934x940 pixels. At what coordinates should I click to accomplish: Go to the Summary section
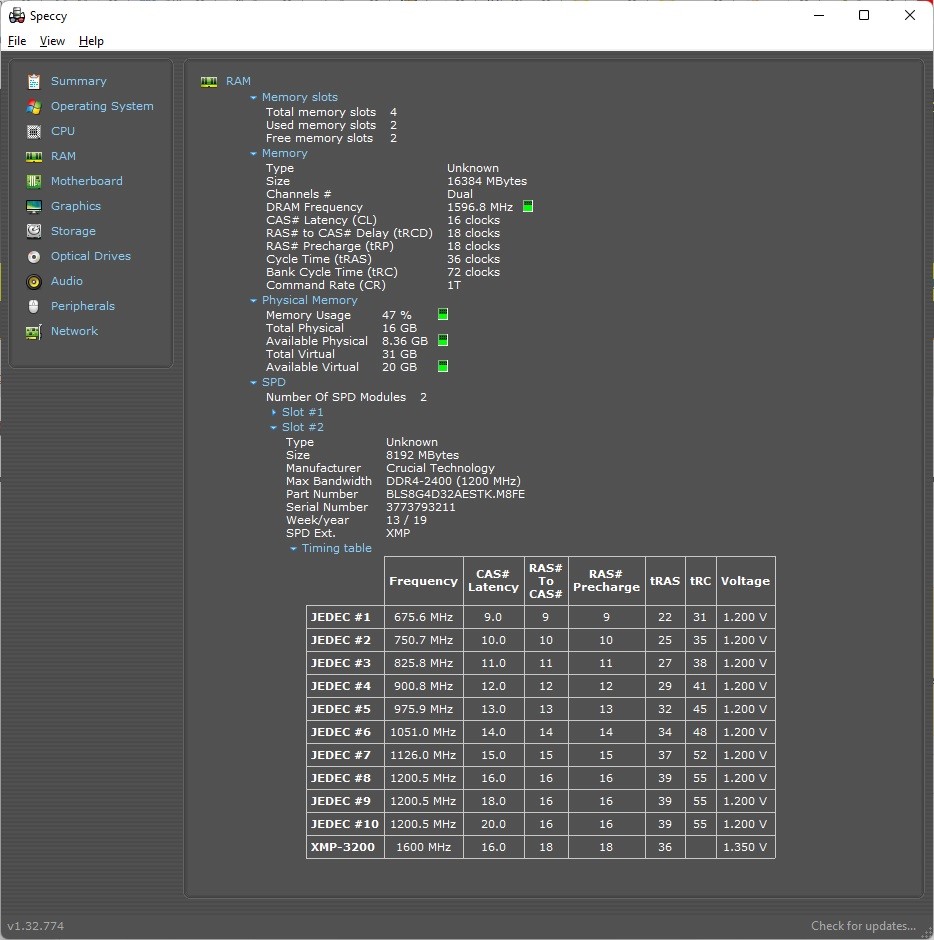point(79,81)
